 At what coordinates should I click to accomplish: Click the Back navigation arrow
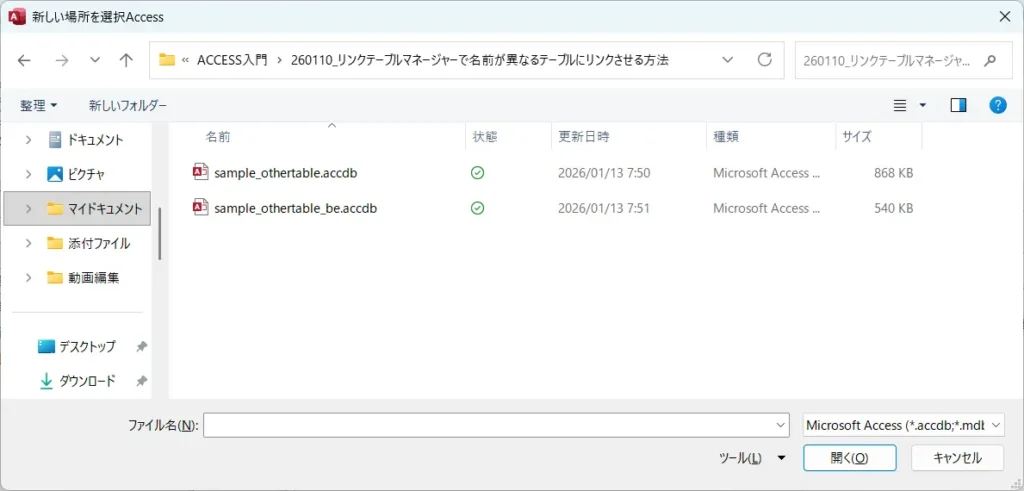(24, 60)
